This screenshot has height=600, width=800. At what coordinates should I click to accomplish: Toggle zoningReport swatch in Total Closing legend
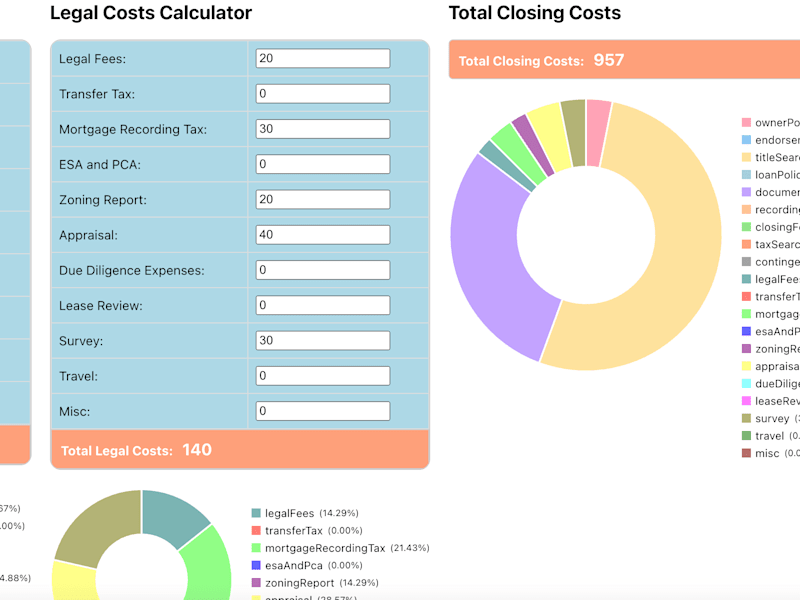(746, 348)
